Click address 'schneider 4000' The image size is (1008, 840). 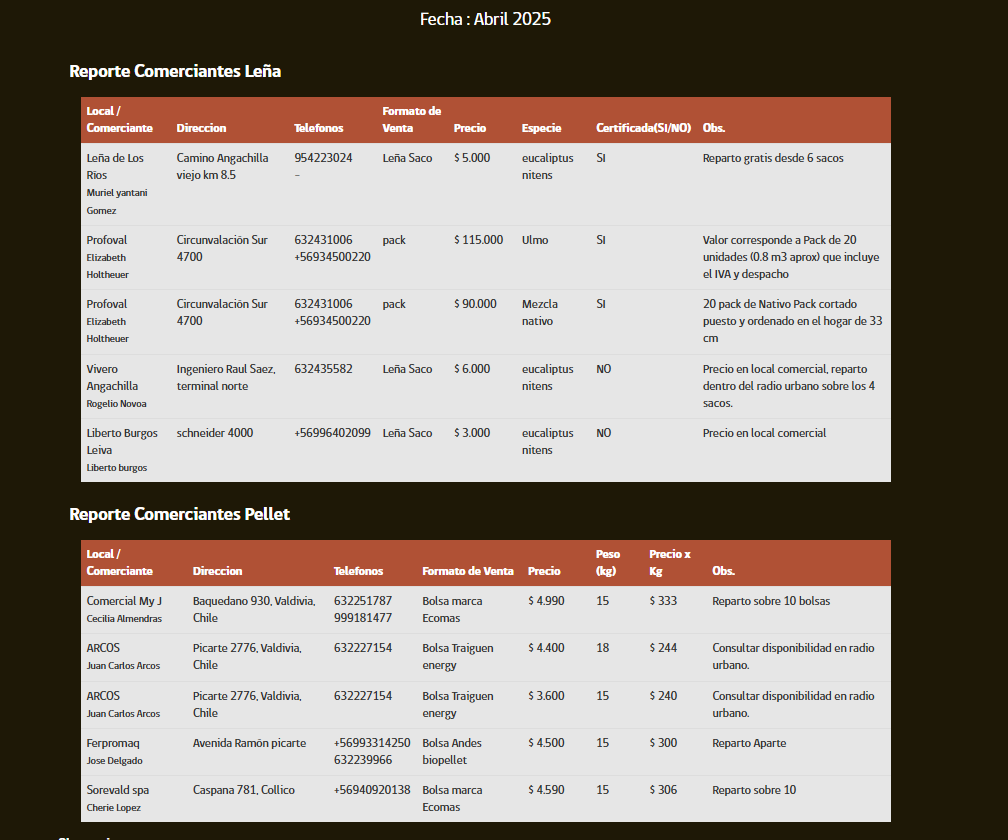pos(215,433)
